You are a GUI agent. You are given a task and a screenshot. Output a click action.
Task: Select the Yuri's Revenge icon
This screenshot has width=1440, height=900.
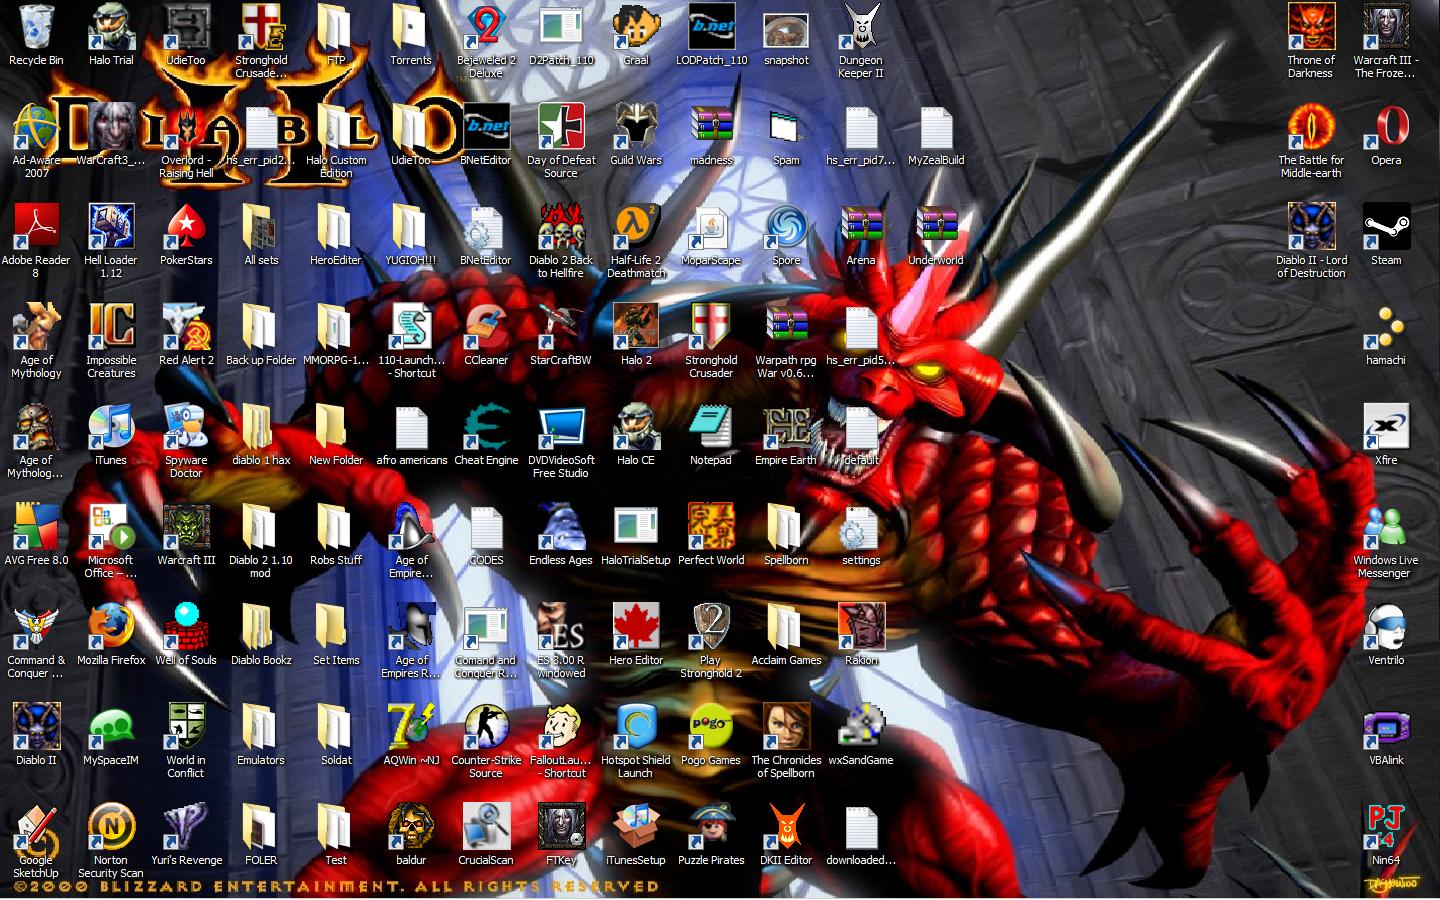coord(186,827)
